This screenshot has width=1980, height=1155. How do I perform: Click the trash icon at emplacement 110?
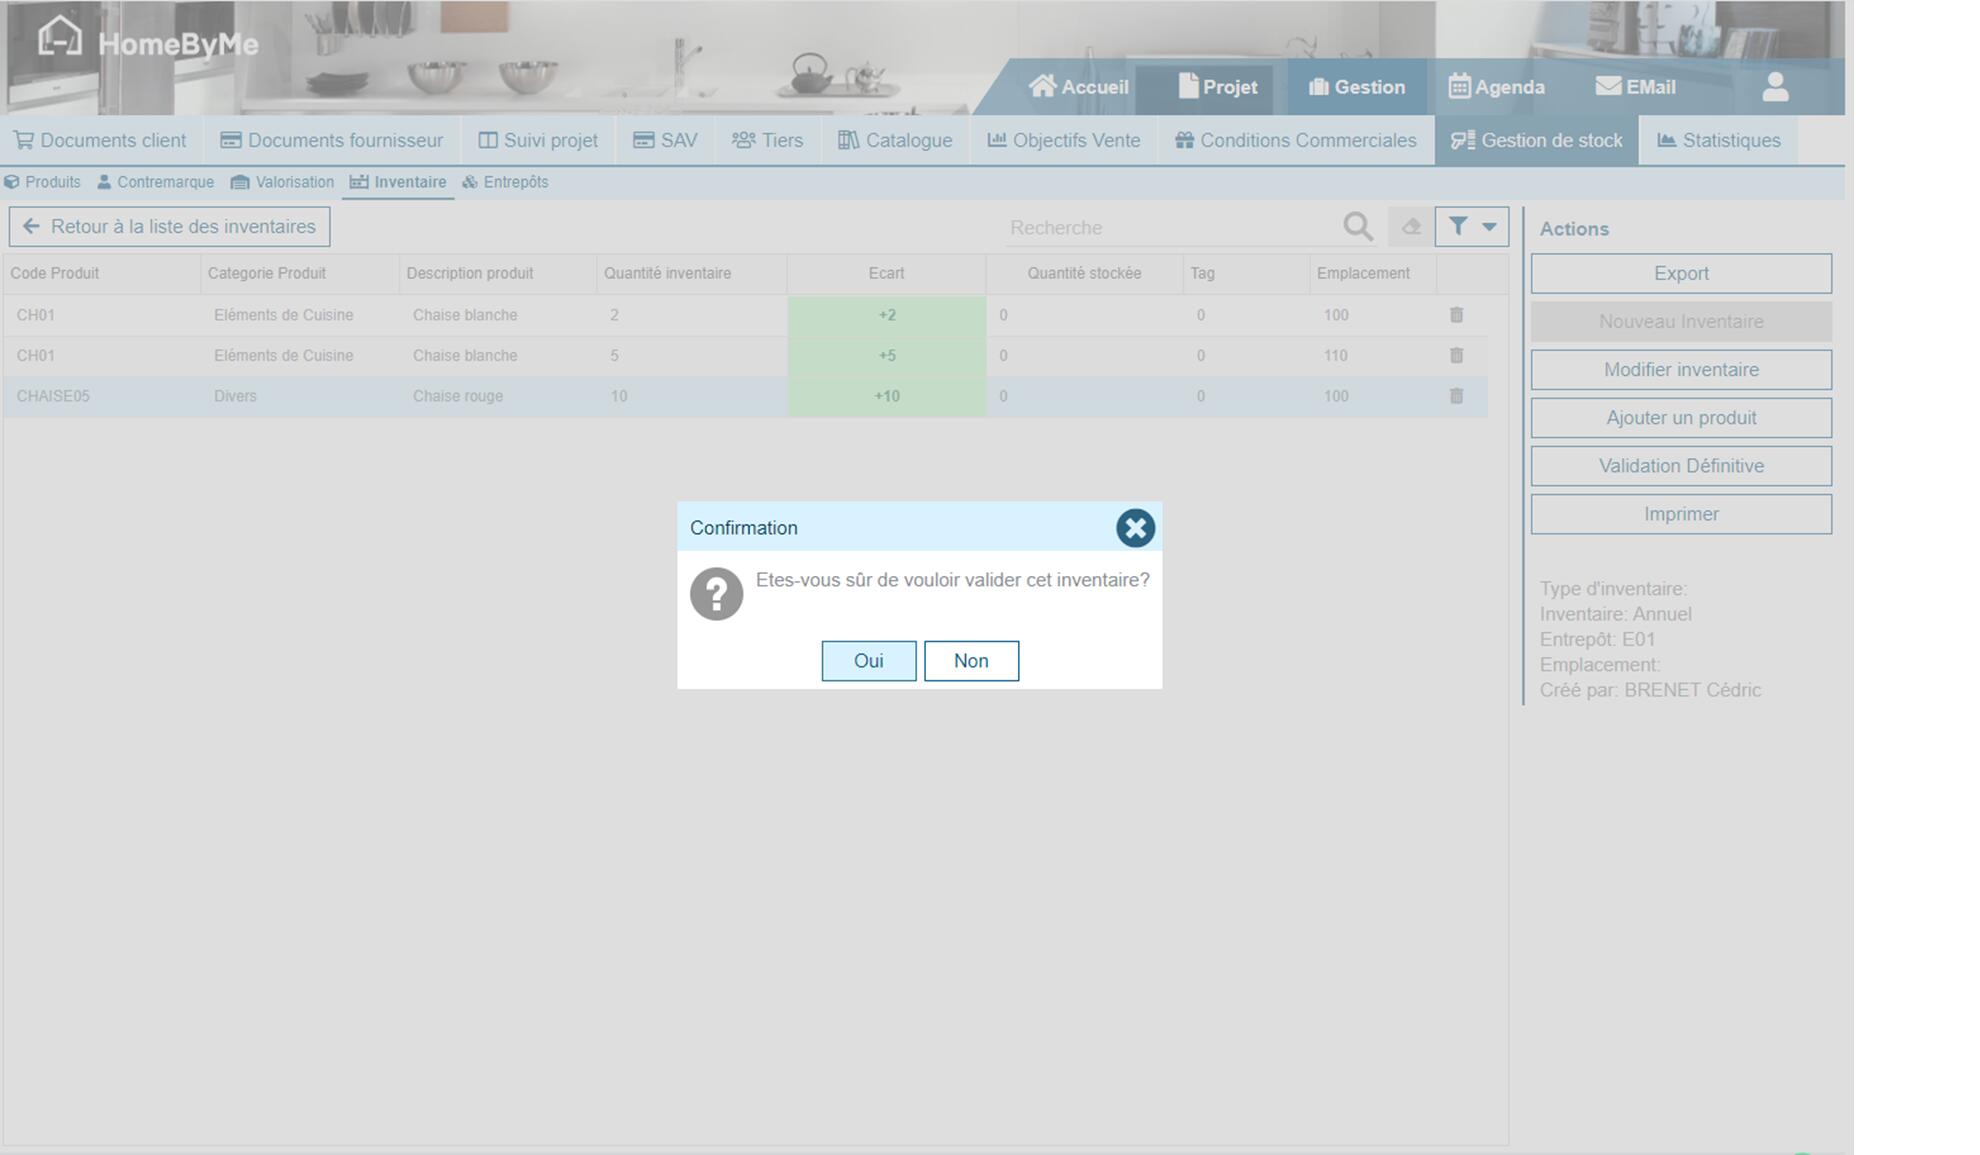pos(1456,356)
